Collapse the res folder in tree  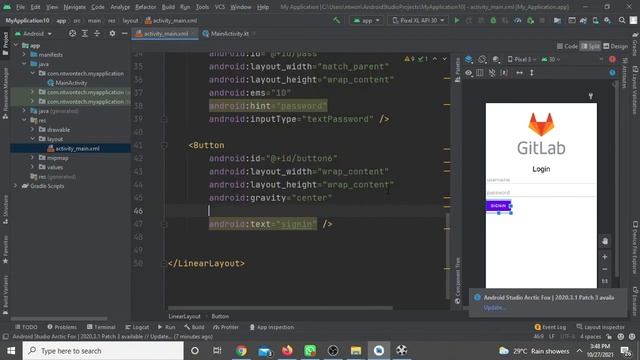click(24, 120)
